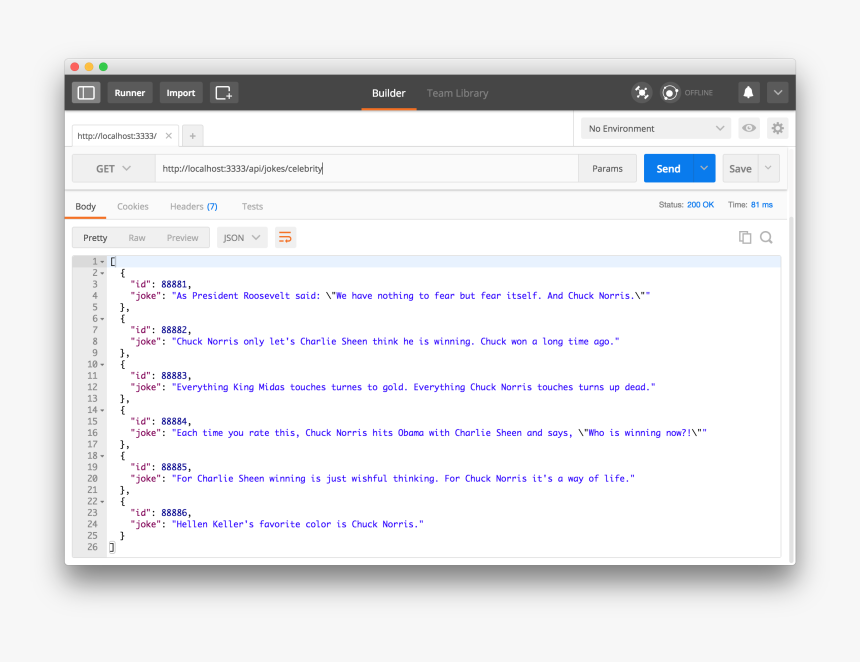860x662 pixels.
Task: Add a new request tab with plus
Action: (193, 135)
